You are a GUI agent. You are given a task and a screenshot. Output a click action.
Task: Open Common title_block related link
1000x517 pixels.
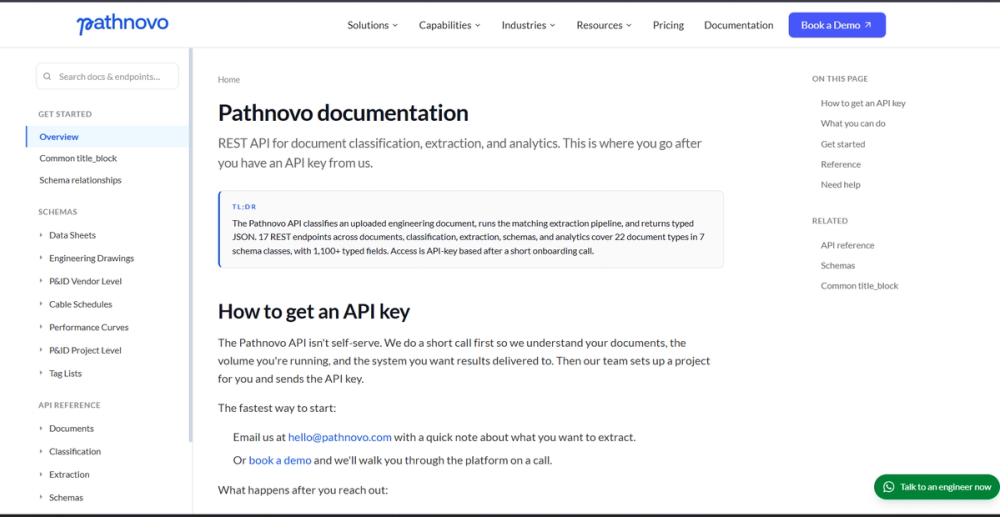click(x=859, y=286)
